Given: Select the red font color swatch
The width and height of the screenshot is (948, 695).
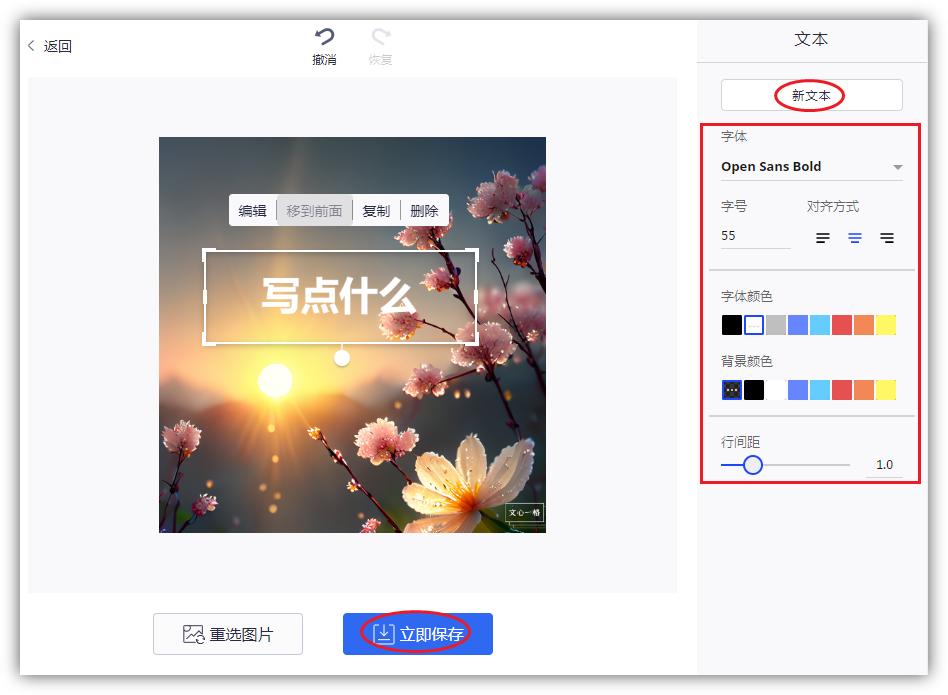Looking at the screenshot, I should (841, 325).
